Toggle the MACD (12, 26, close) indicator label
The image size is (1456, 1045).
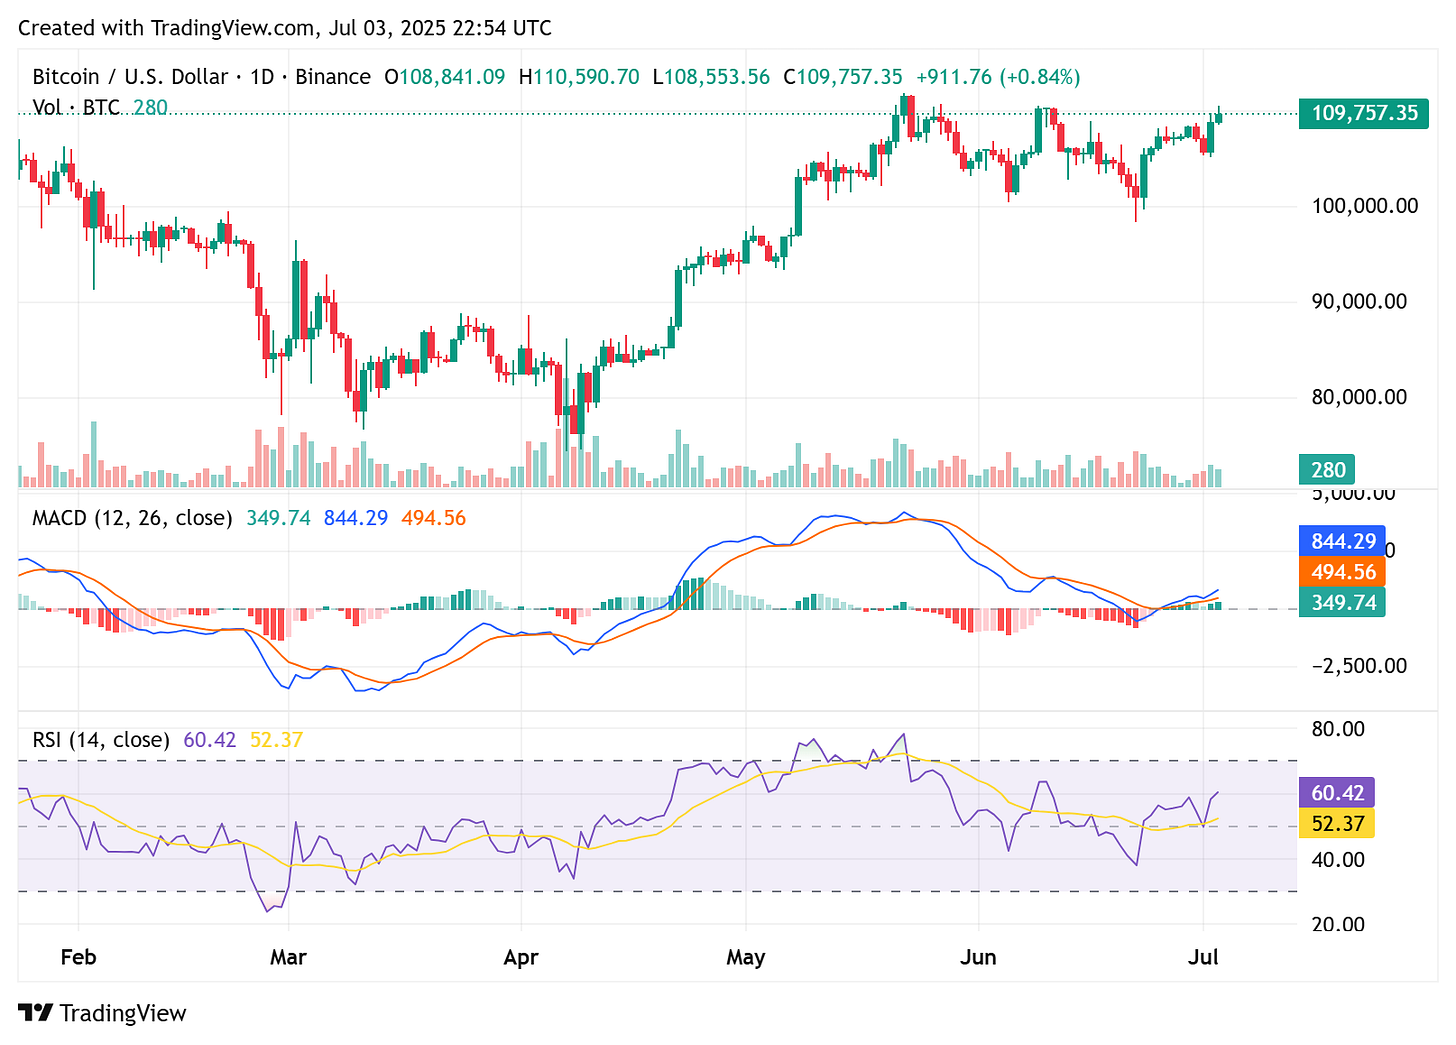[x=129, y=518]
